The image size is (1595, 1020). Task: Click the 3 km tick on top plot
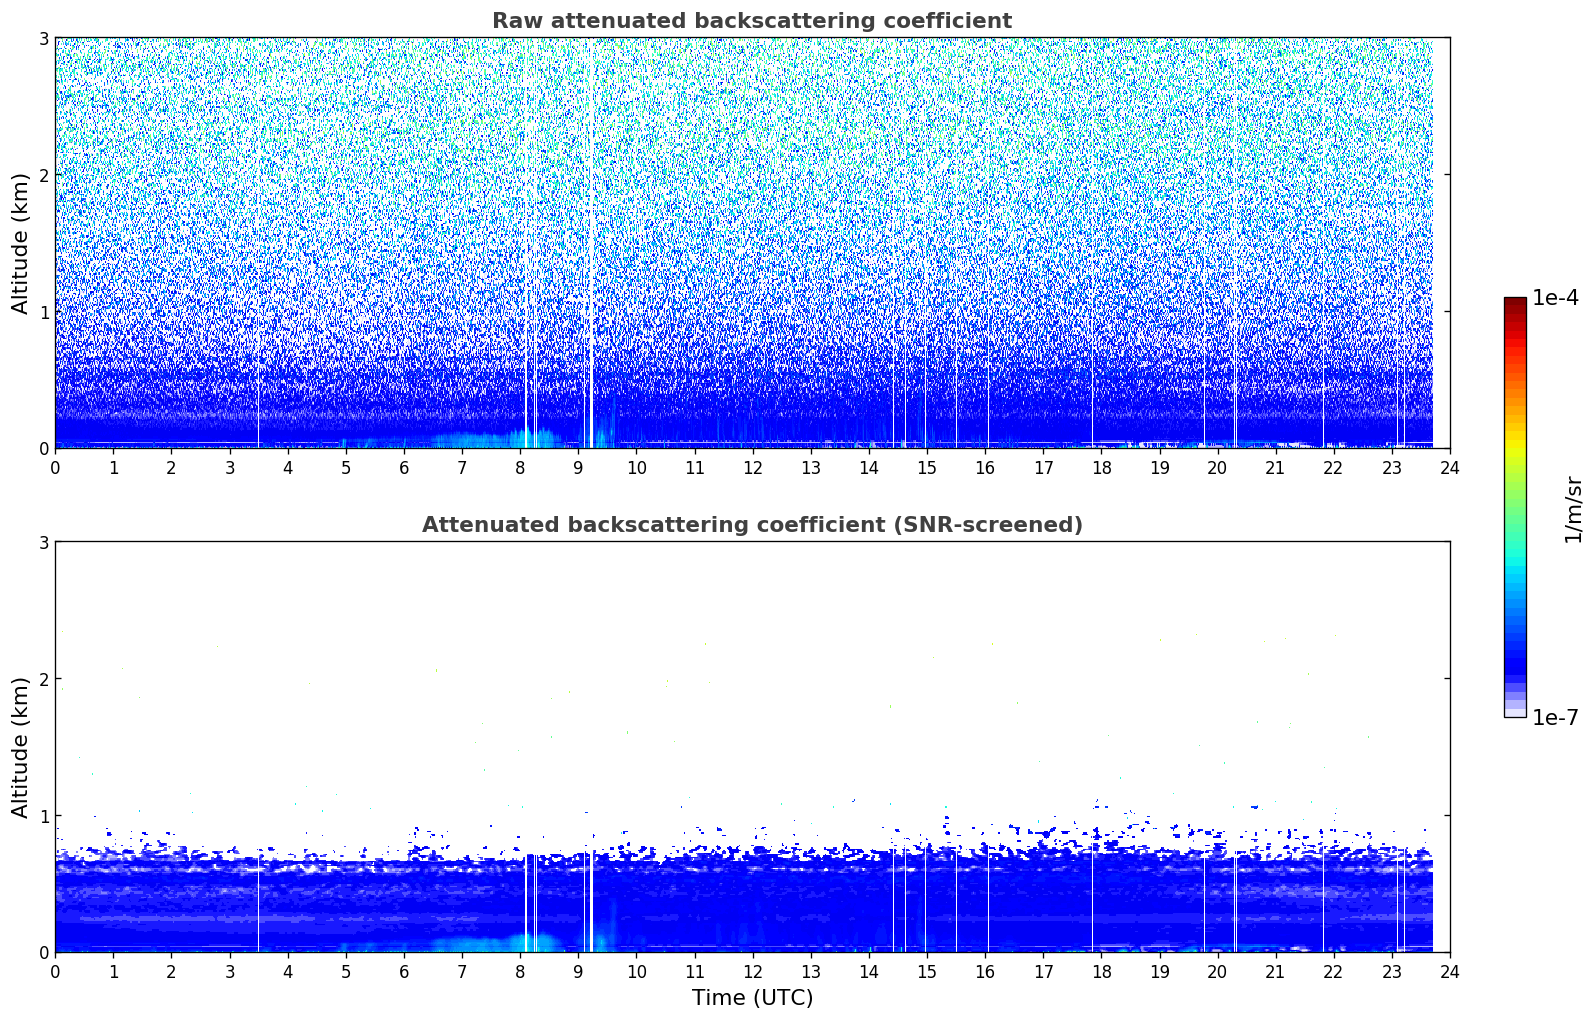pyautogui.click(x=43, y=38)
